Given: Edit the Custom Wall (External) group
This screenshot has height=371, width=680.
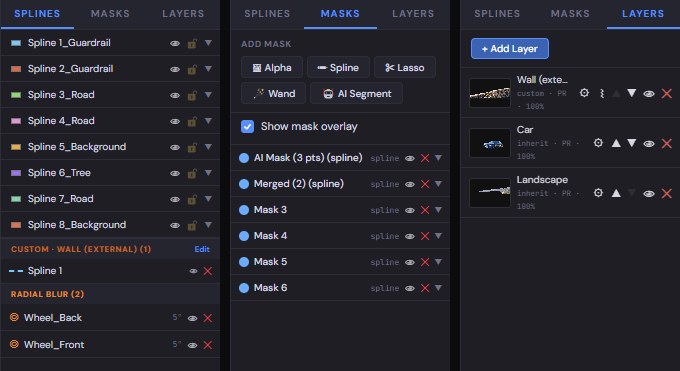Looking at the screenshot, I should 202,249.
